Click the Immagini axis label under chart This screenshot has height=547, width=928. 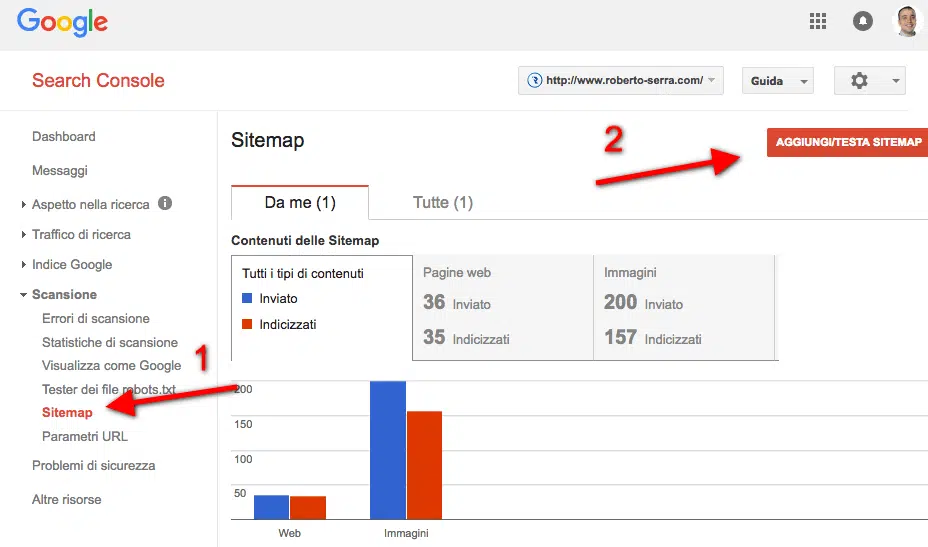pos(406,533)
